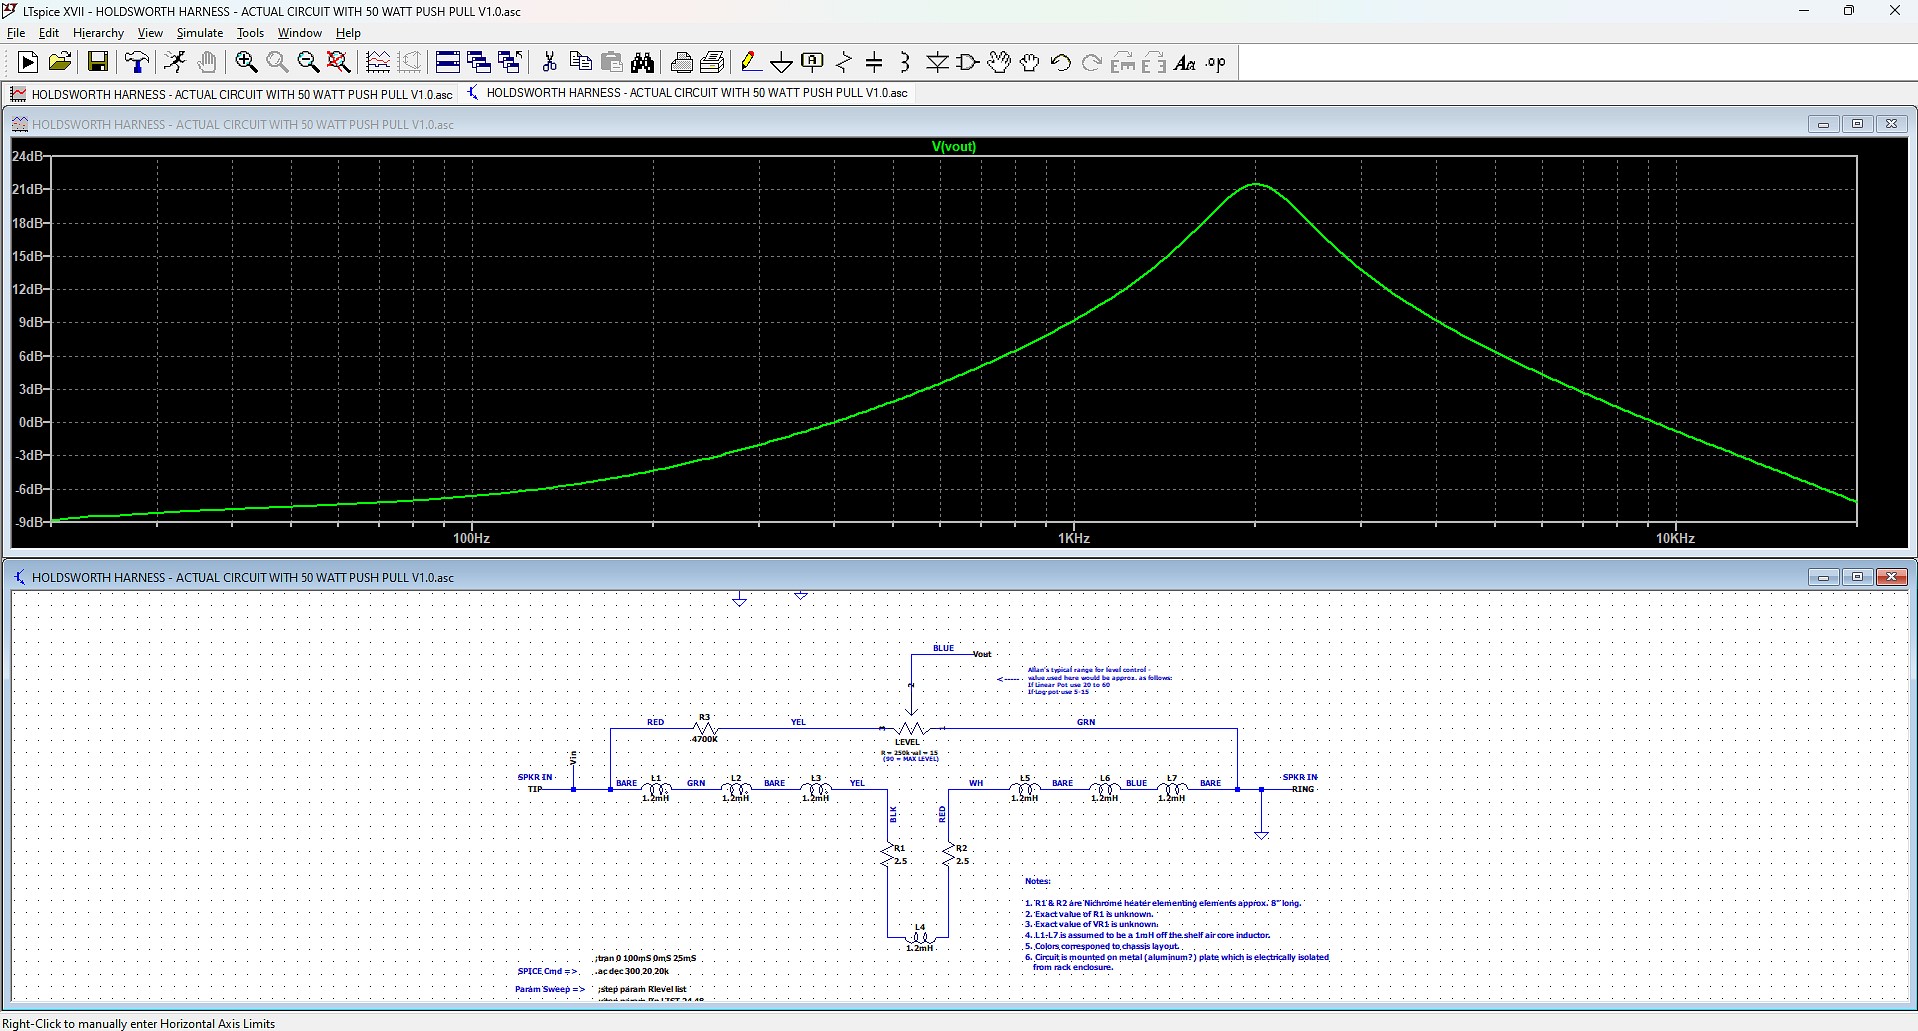This screenshot has width=1918, height=1031.
Task: Click the Cut scissors icon
Action: point(549,63)
